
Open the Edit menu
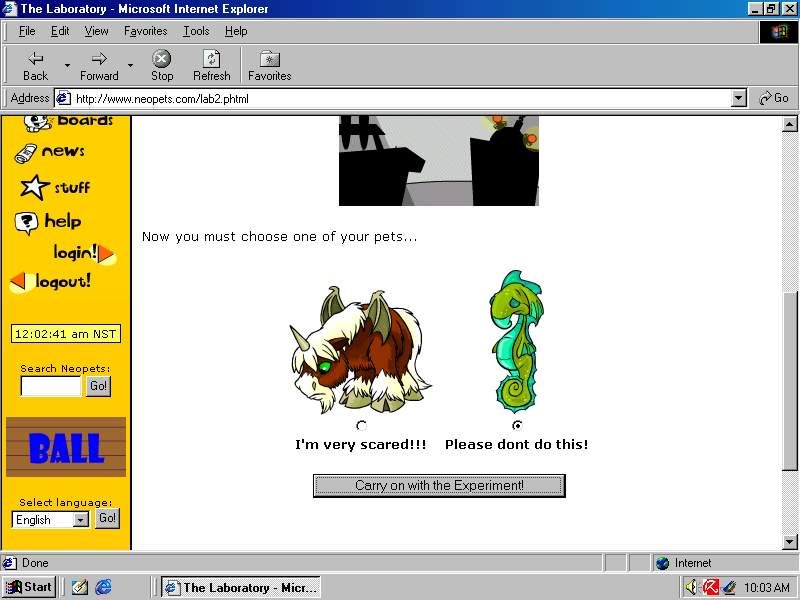(60, 31)
